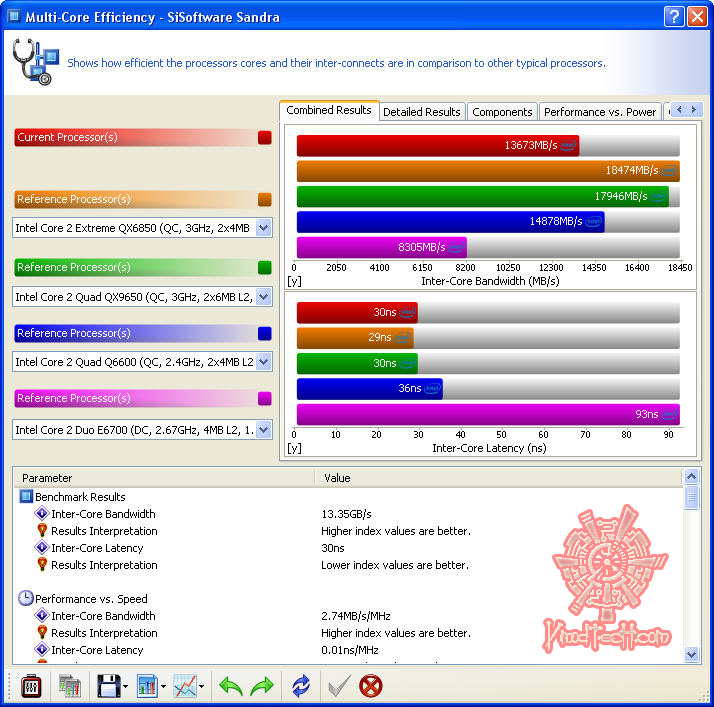Image resolution: width=714 pixels, height=707 pixels.
Task: Click the tab strip right arrow
Action: tap(694, 110)
